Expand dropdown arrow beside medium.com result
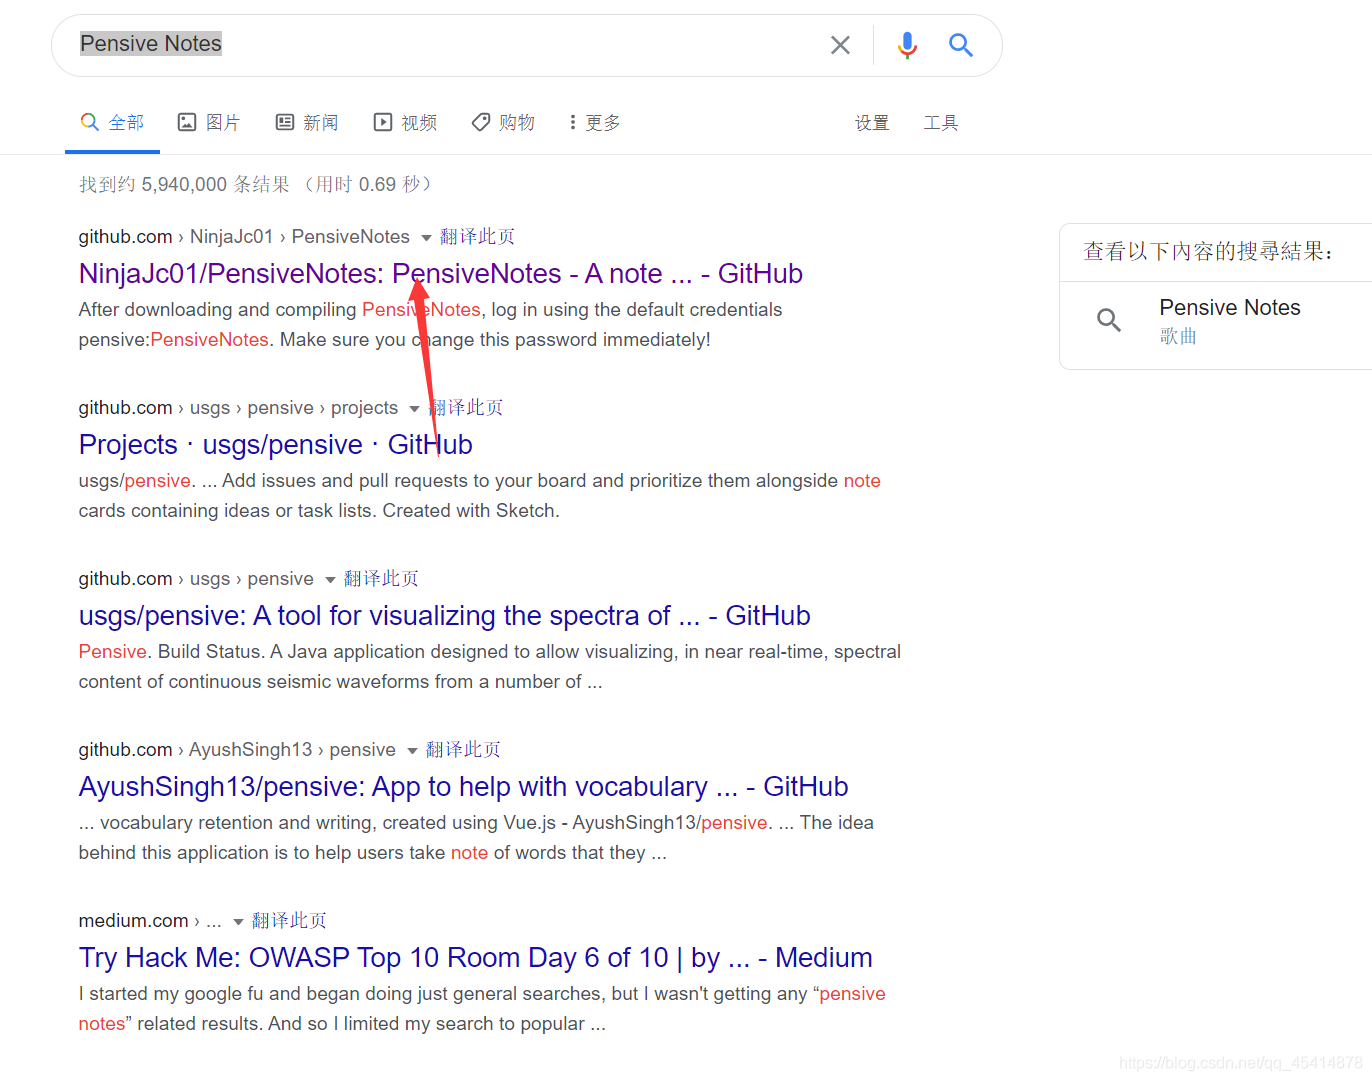 click(x=238, y=922)
